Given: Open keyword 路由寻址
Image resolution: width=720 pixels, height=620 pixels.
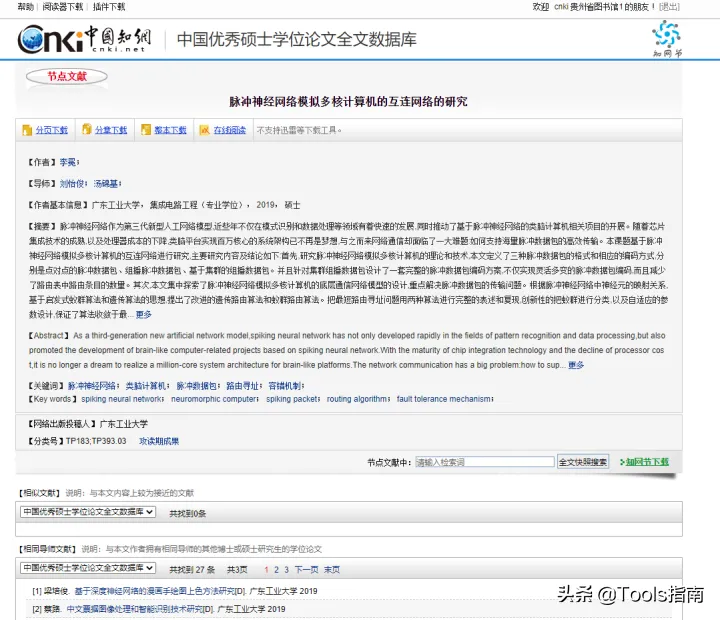Looking at the screenshot, I should 243,386.
